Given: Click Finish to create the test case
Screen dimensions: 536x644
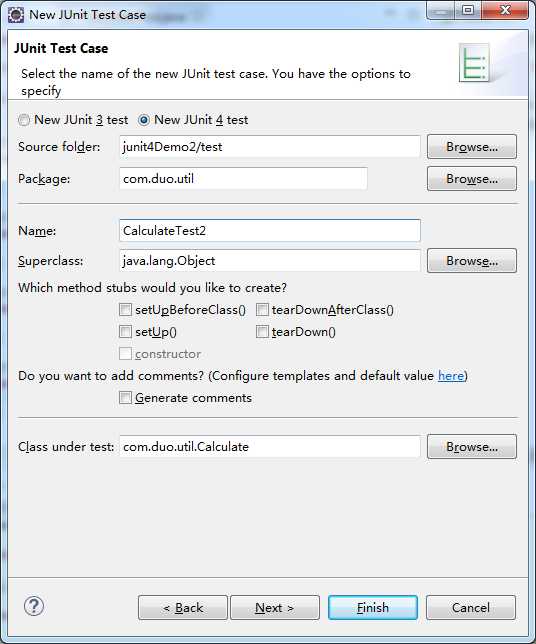Looking at the screenshot, I should (x=373, y=607).
